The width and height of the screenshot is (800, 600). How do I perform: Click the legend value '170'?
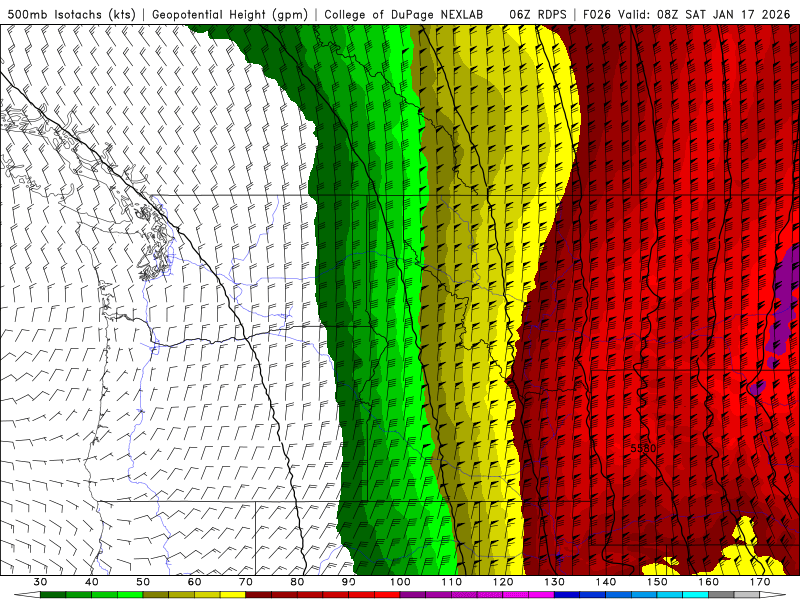tap(760, 582)
